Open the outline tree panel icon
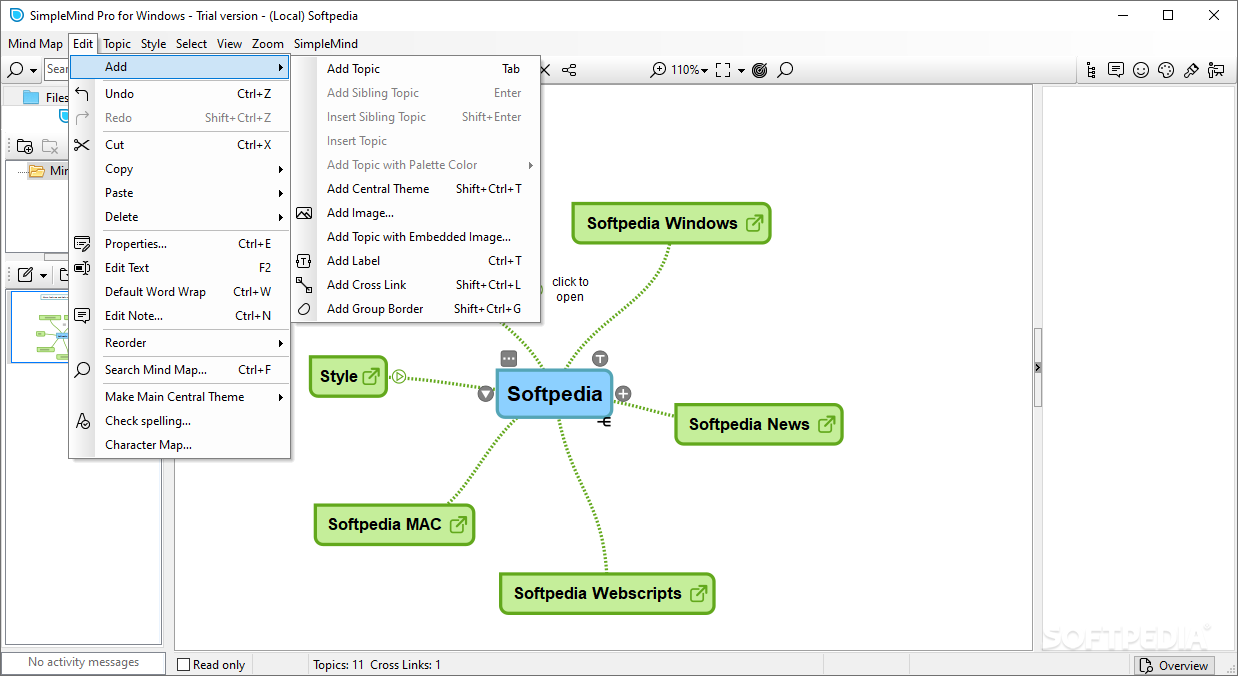 (1090, 70)
